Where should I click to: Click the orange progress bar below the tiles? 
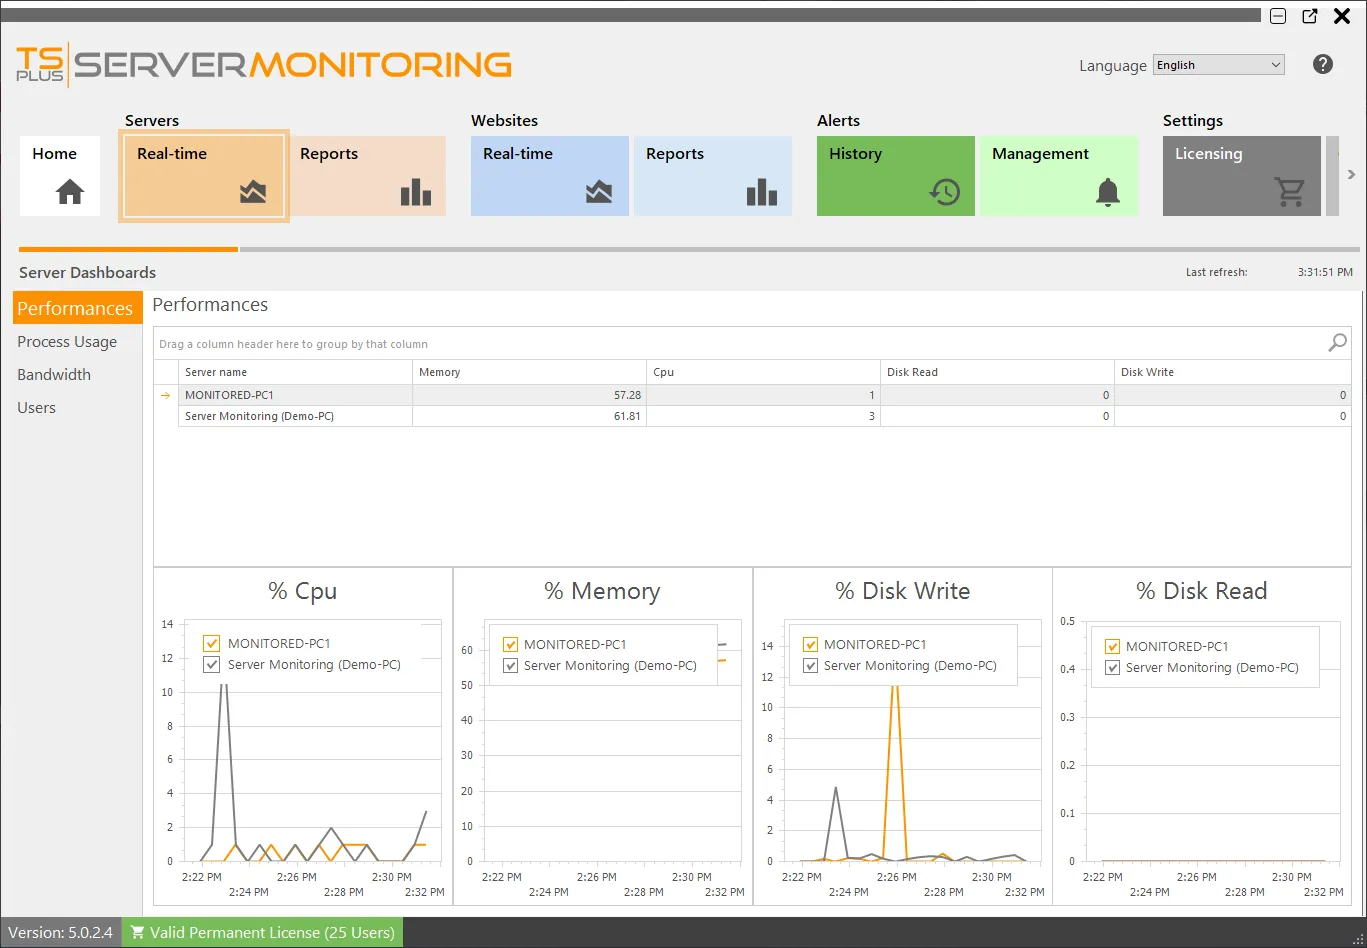pyautogui.click(x=127, y=249)
